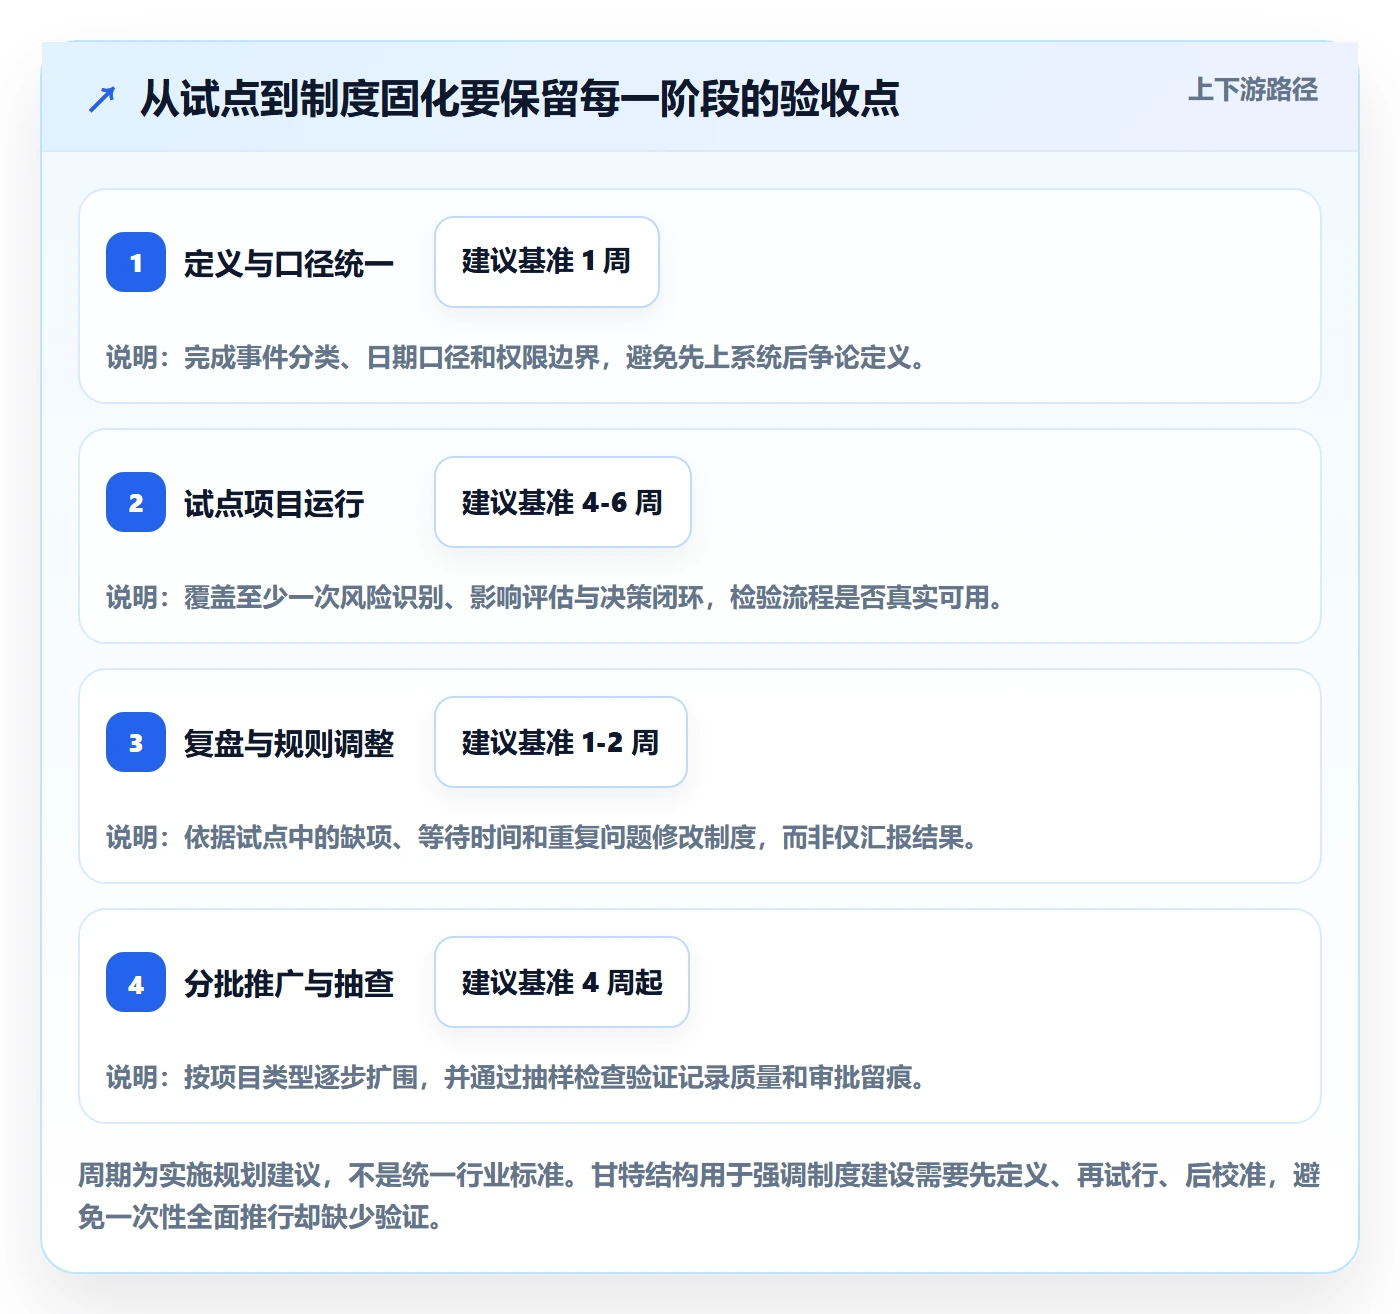Image resolution: width=1400 pixels, height=1314 pixels.
Task: Select the step number 2 badge
Action: pyautogui.click(x=136, y=502)
